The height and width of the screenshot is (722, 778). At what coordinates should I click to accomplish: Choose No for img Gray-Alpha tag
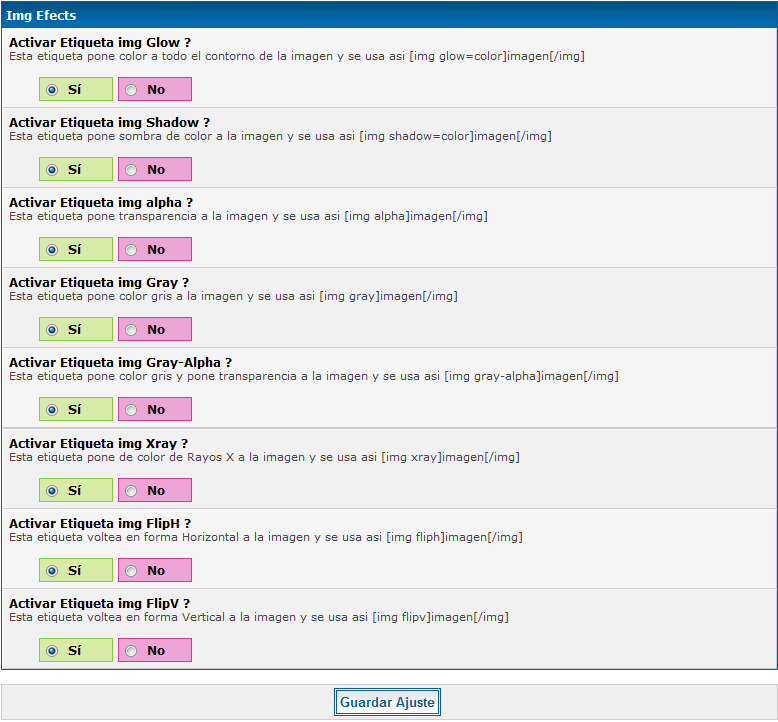tap(132, 410)
